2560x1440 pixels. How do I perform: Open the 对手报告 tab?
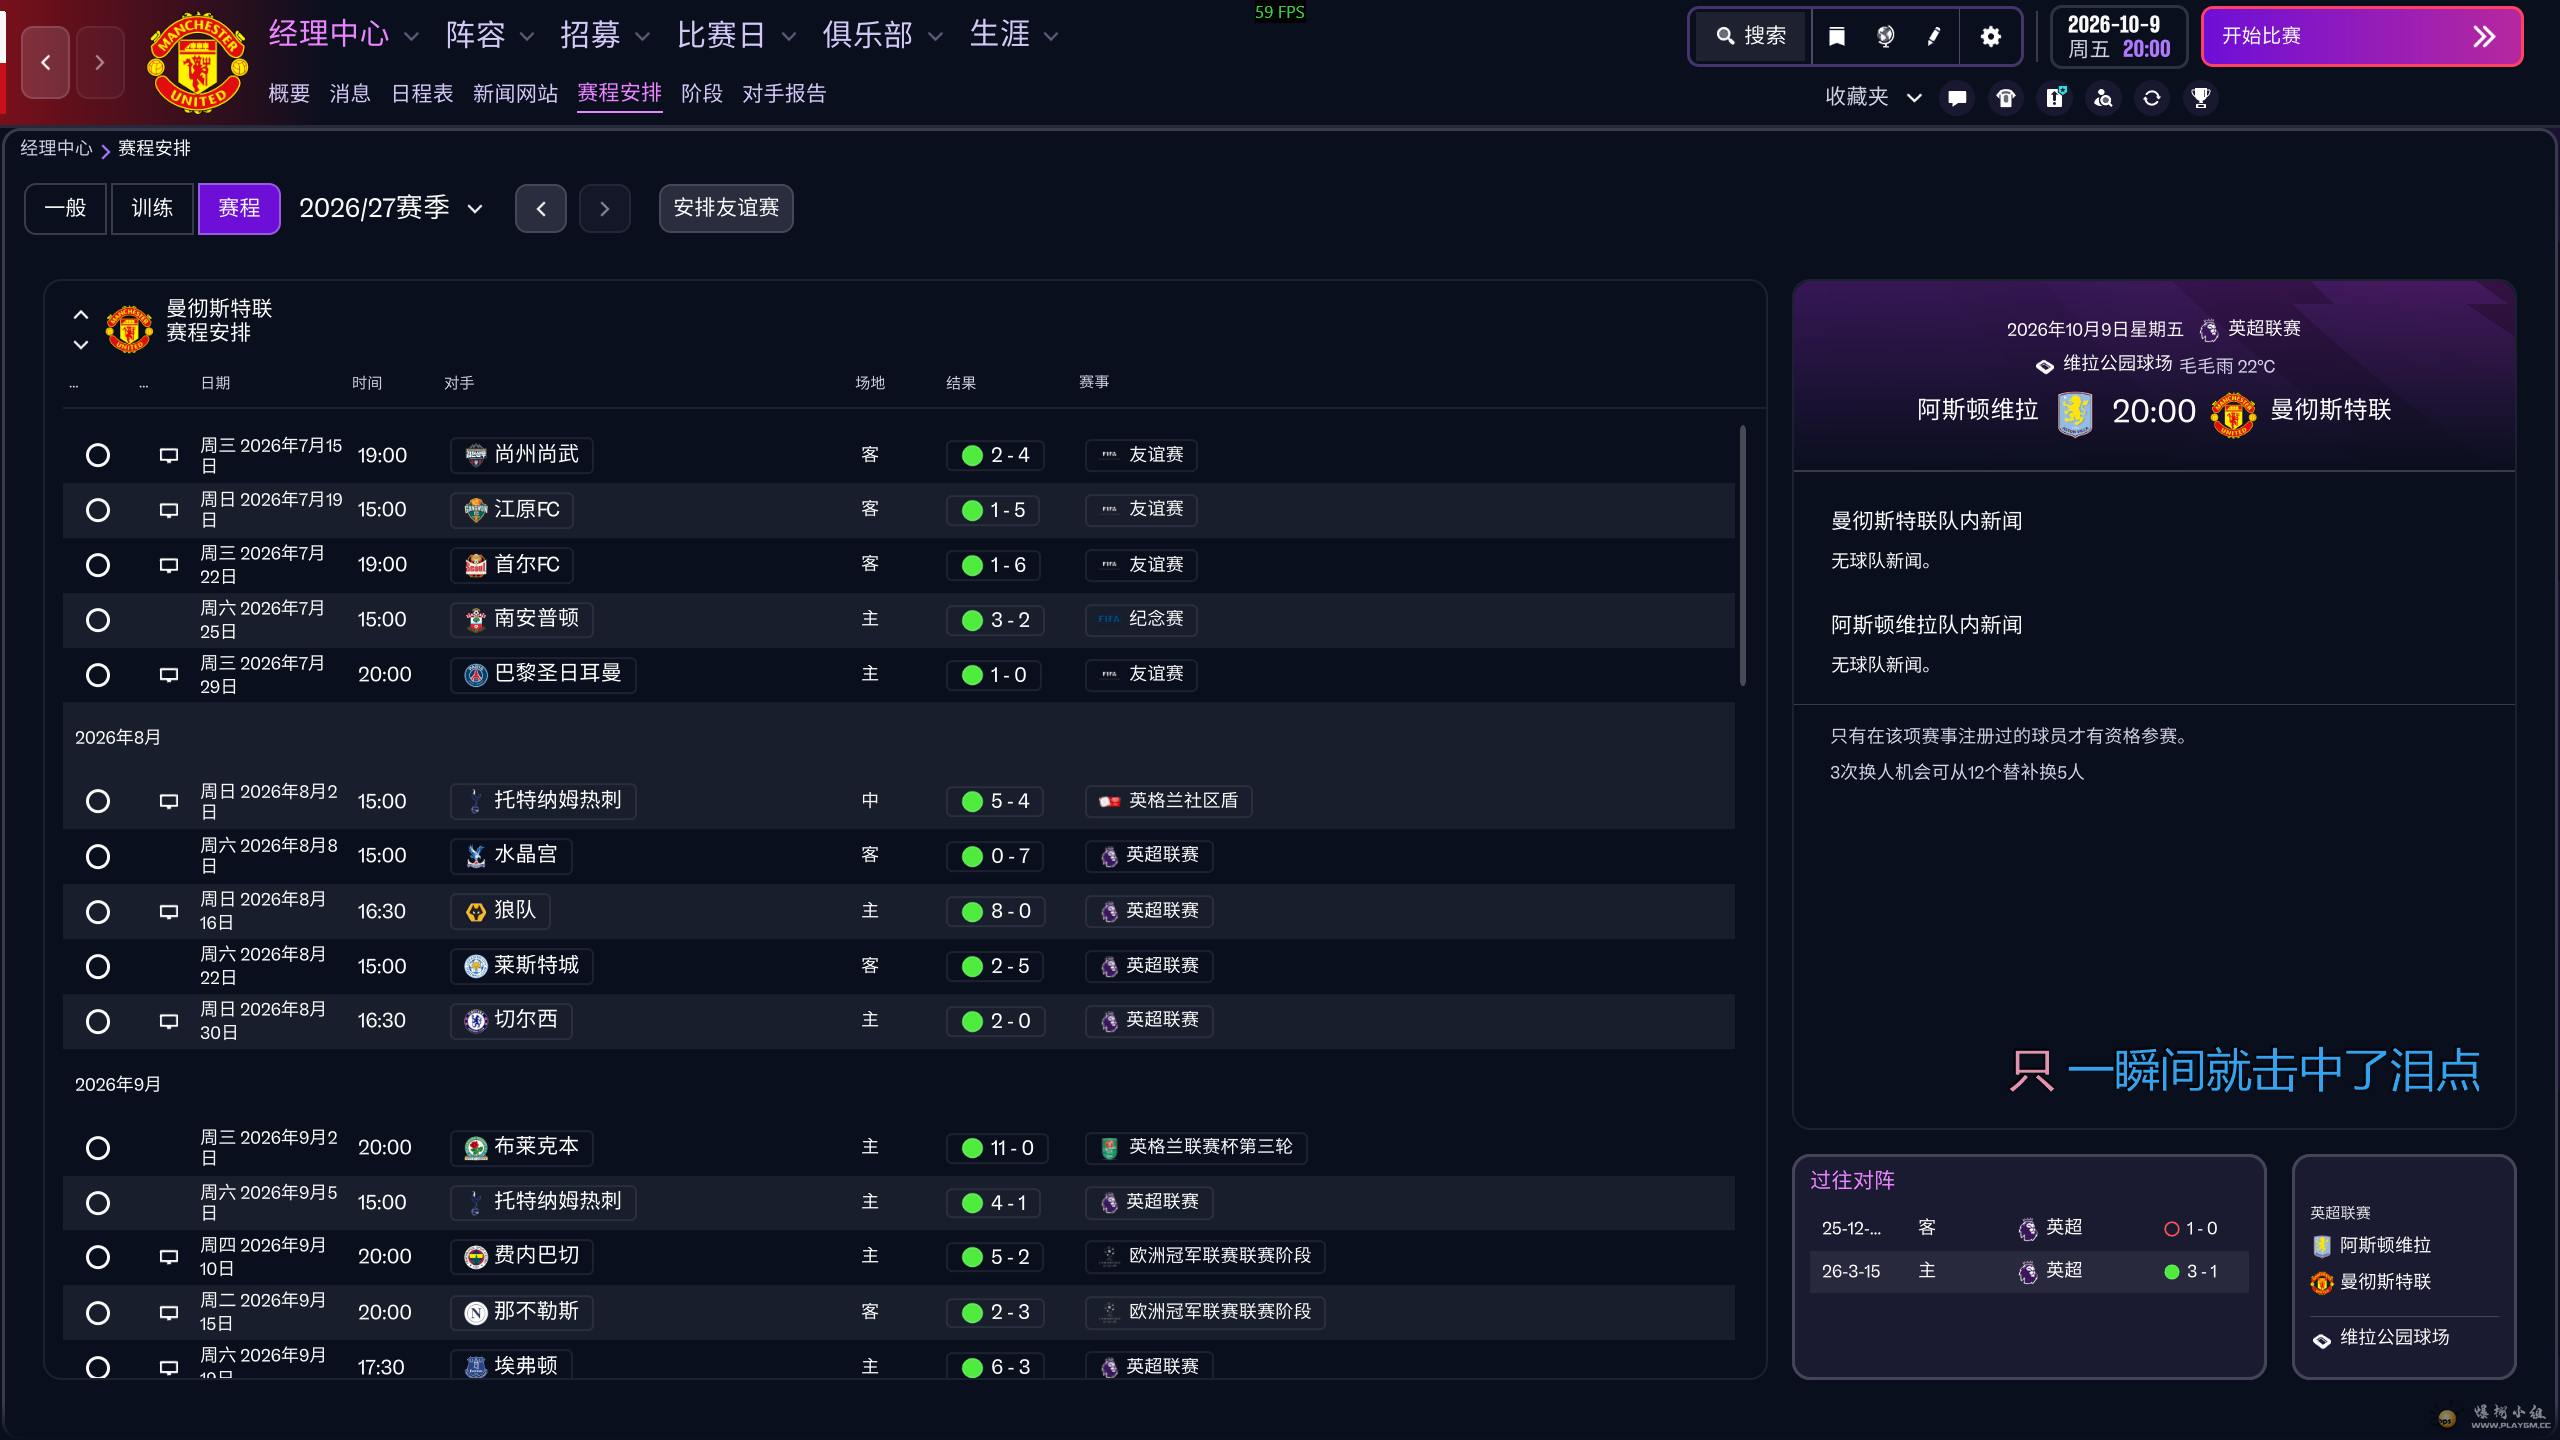point(784,94)
